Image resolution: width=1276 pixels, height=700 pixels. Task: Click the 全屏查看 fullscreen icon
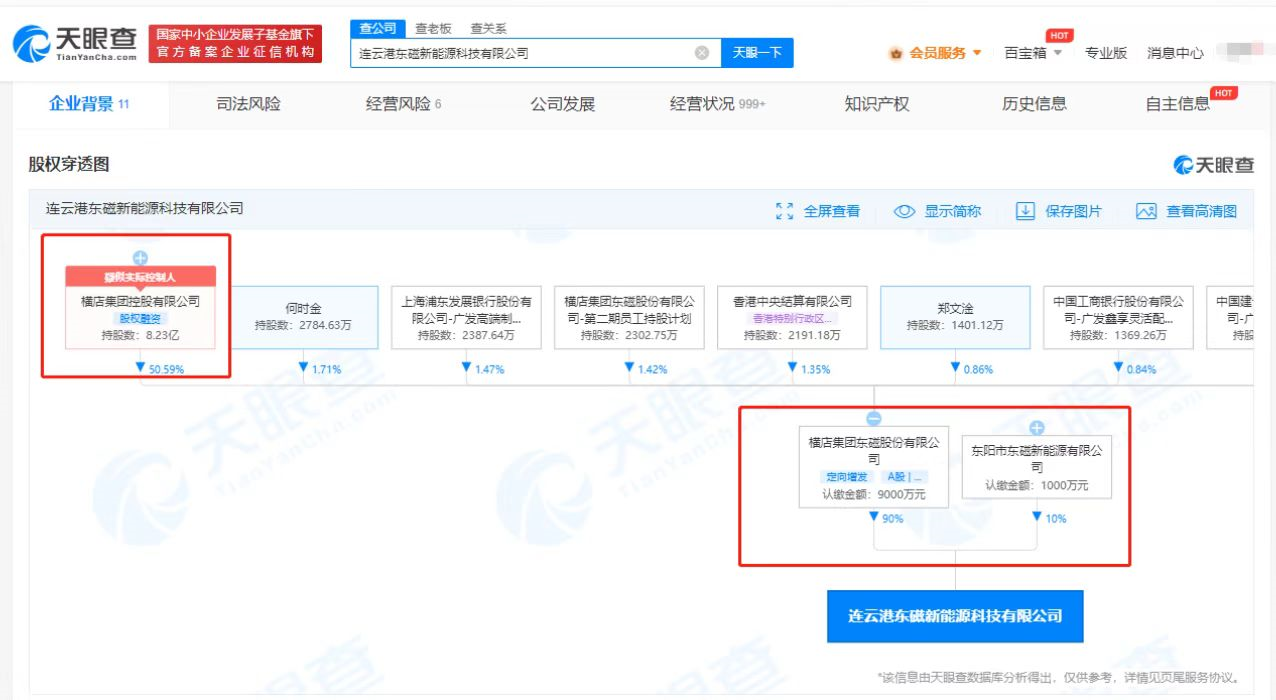pyautogui.click(x=785, y=211)
